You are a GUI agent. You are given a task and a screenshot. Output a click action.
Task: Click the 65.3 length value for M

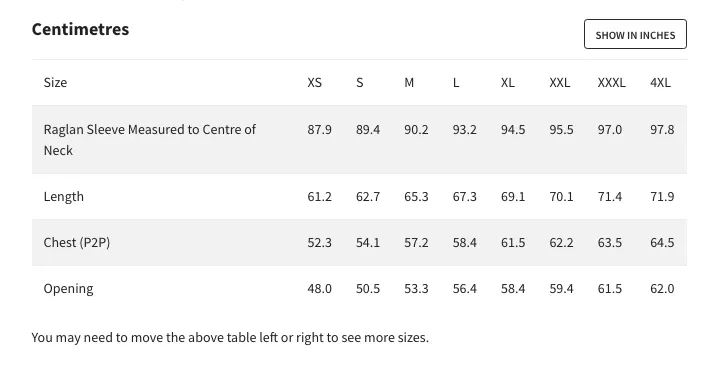click(416, 197)
